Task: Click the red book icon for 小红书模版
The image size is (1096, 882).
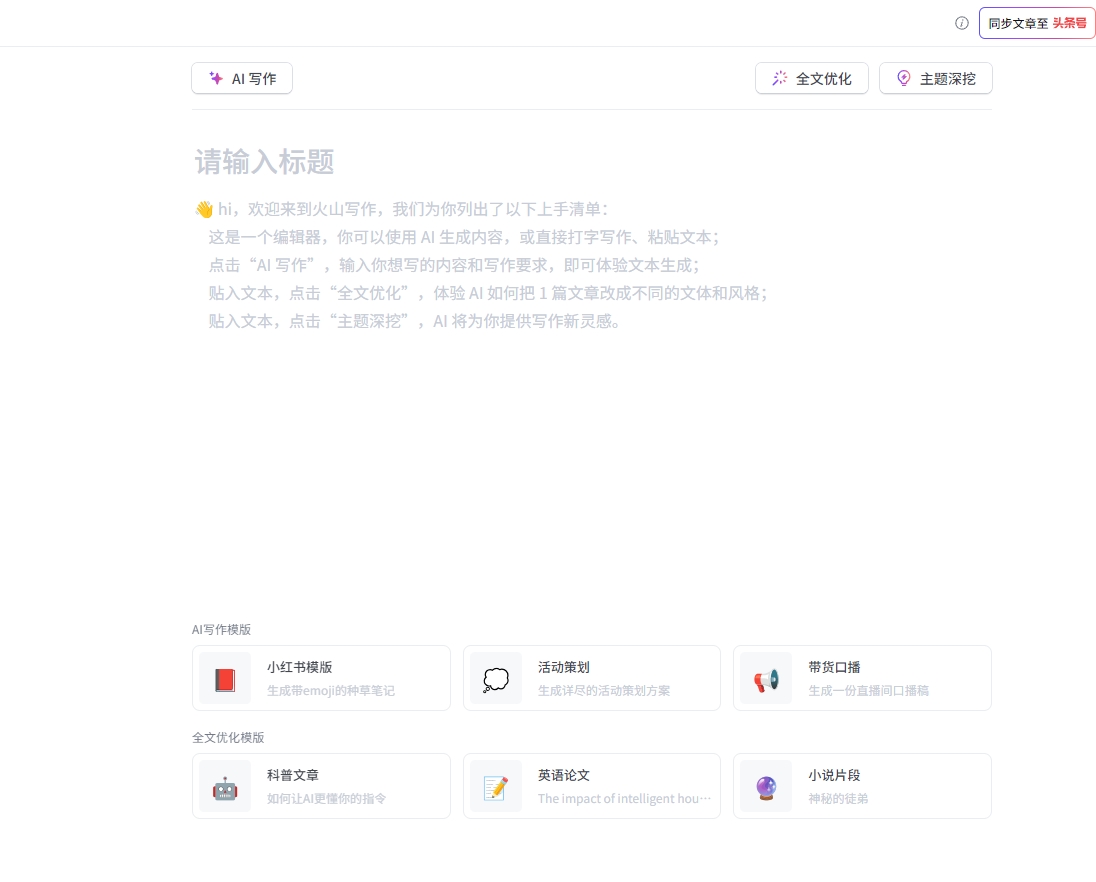Action: (225, 680)
